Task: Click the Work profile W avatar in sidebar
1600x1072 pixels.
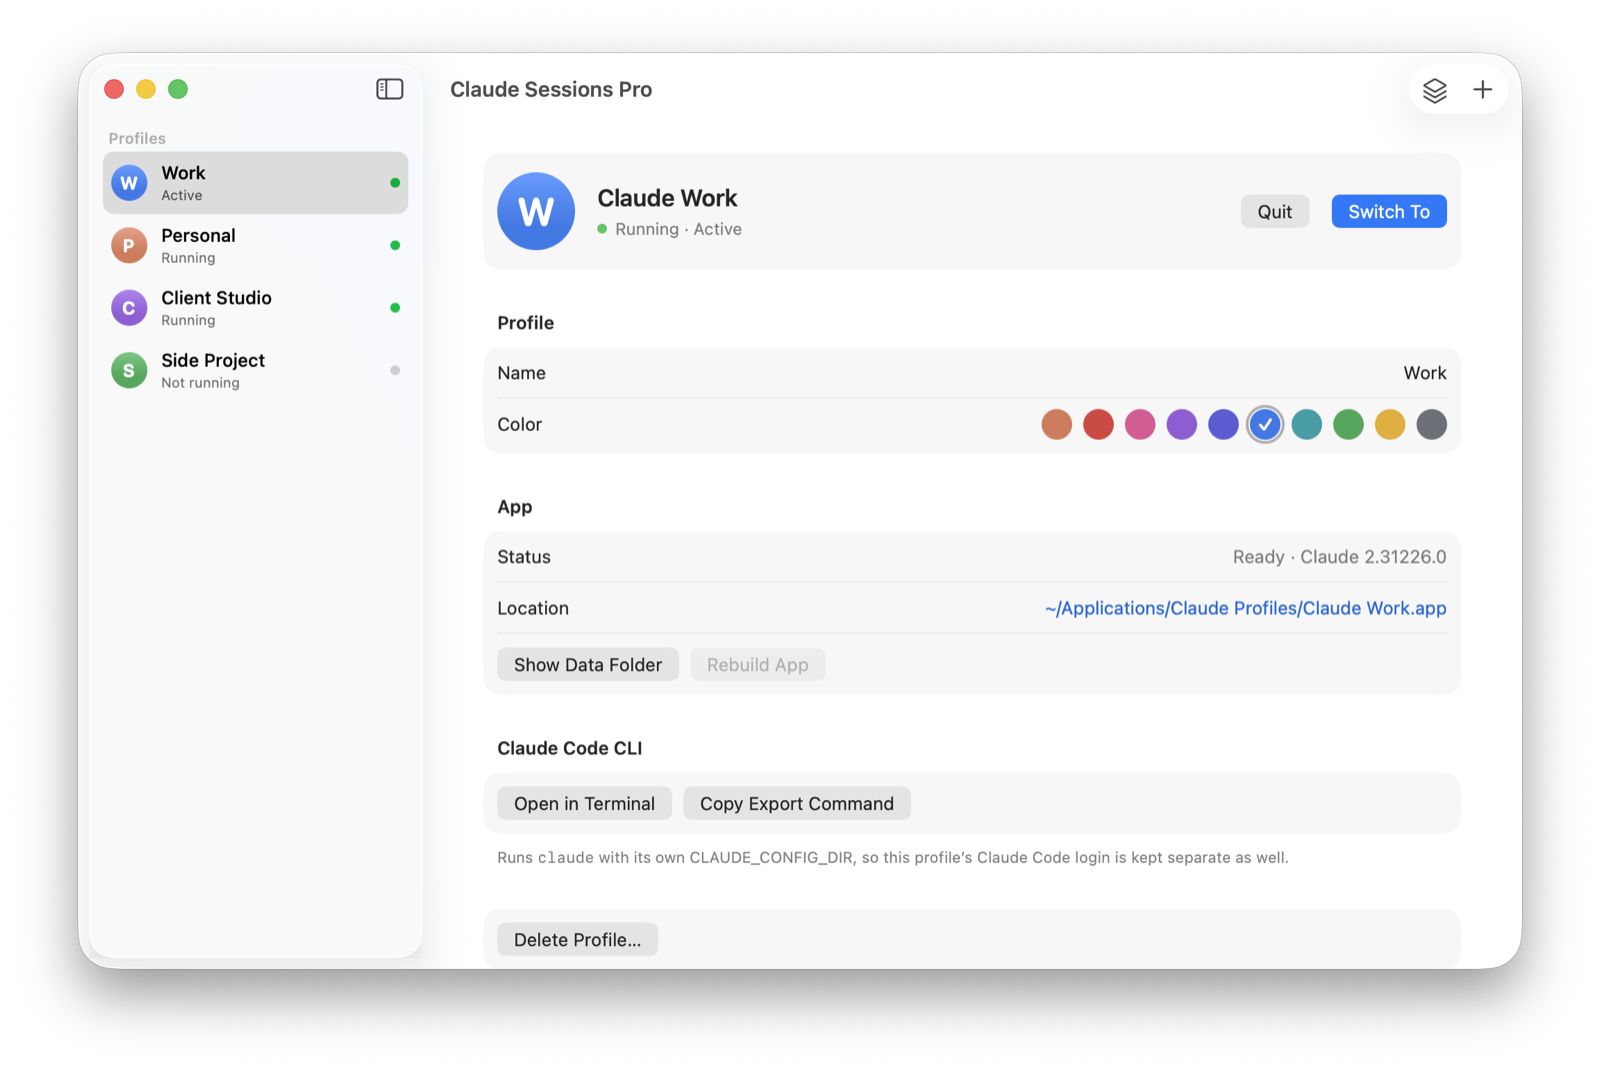Action: [x=129, y=183]
